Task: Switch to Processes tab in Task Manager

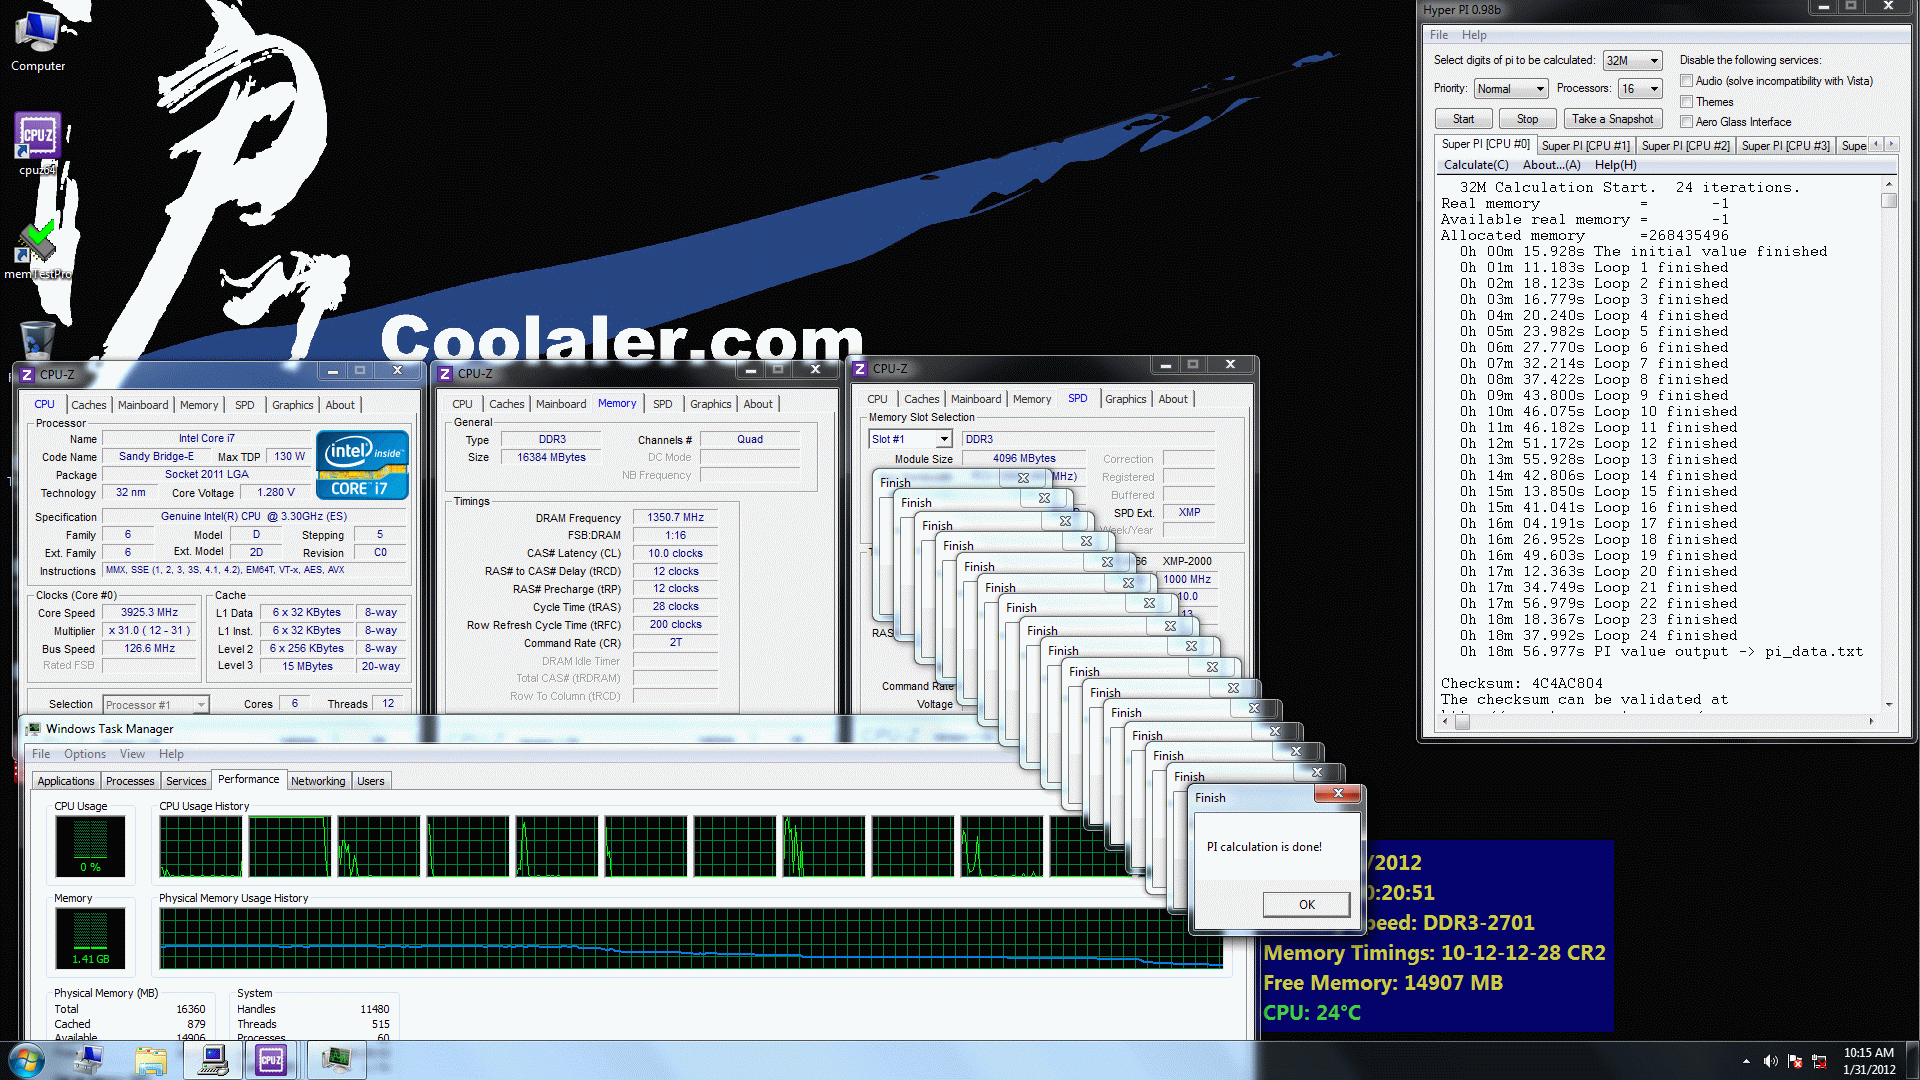Action: (x=130, y=781)
